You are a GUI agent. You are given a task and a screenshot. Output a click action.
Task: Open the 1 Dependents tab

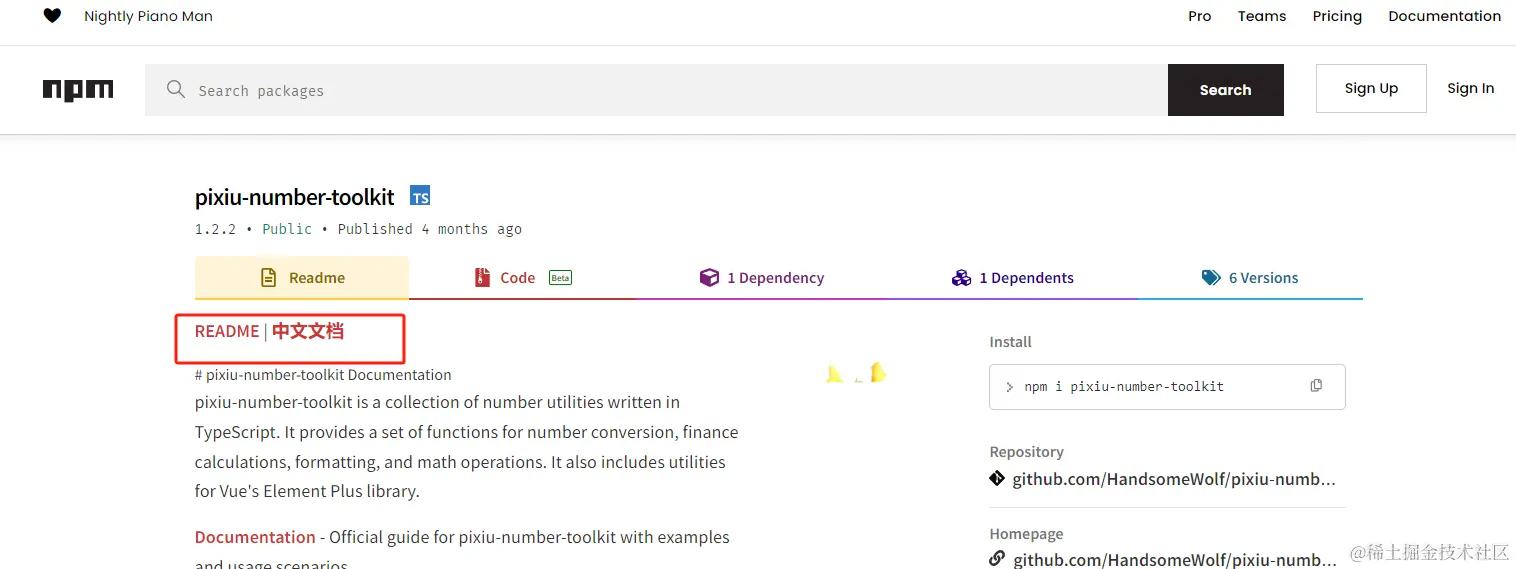pos(1013,278)
